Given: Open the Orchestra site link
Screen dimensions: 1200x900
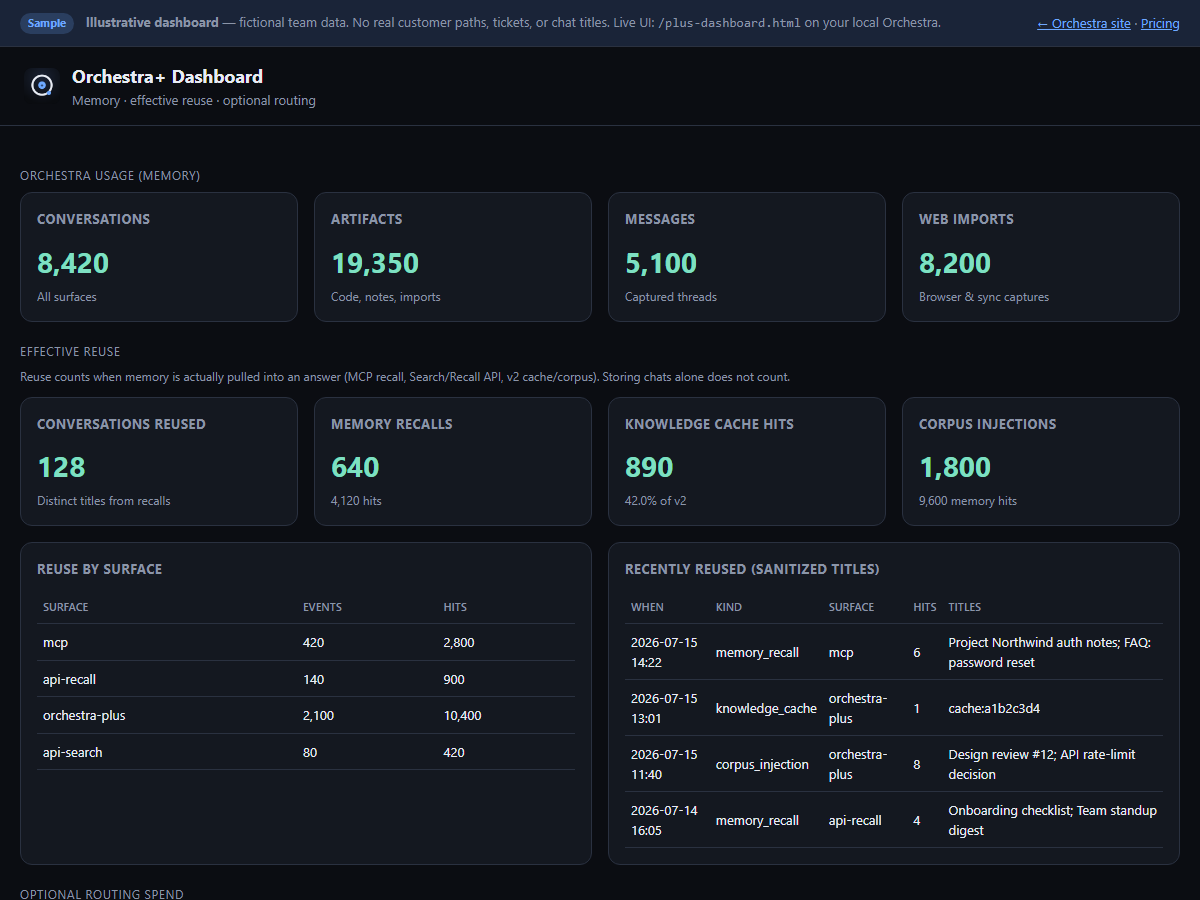Looking at the screenshot, I should 1084,23.
